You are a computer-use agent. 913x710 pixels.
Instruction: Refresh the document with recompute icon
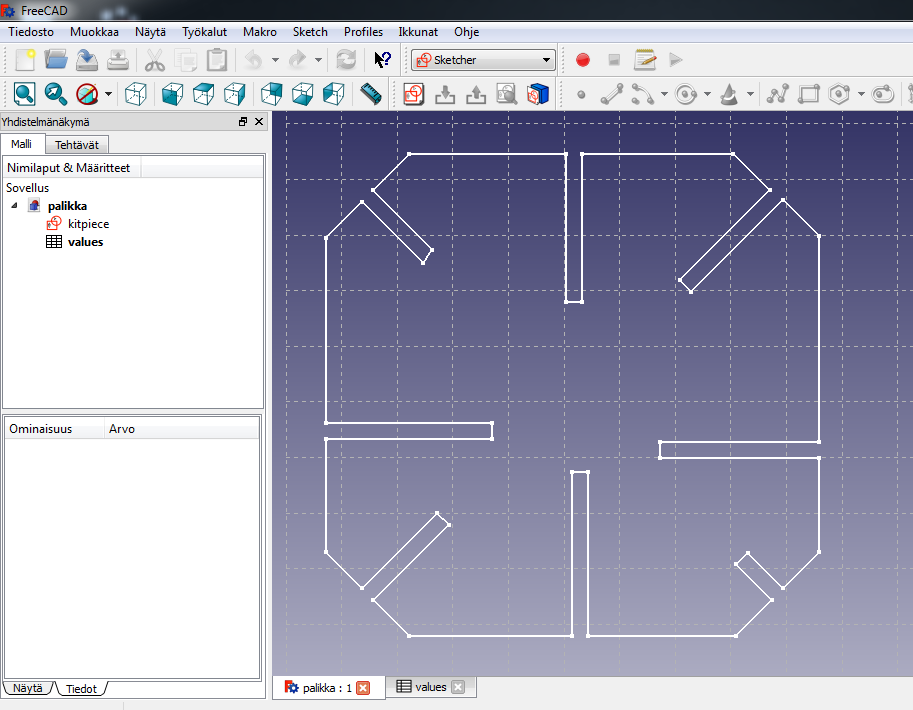[346, 60]
